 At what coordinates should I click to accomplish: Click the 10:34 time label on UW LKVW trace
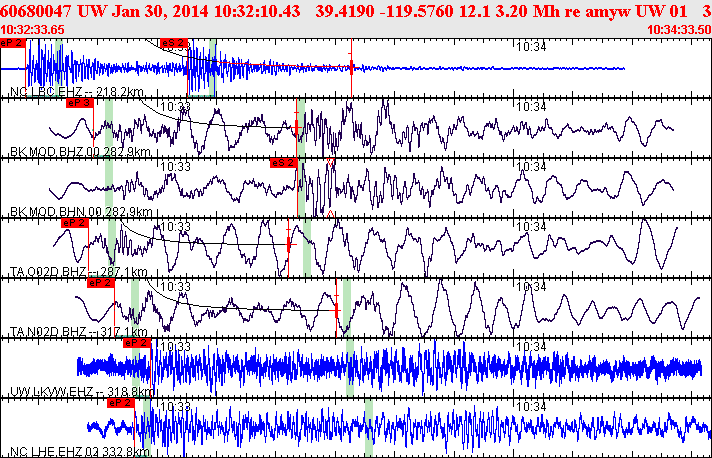[x=531, y=346]
